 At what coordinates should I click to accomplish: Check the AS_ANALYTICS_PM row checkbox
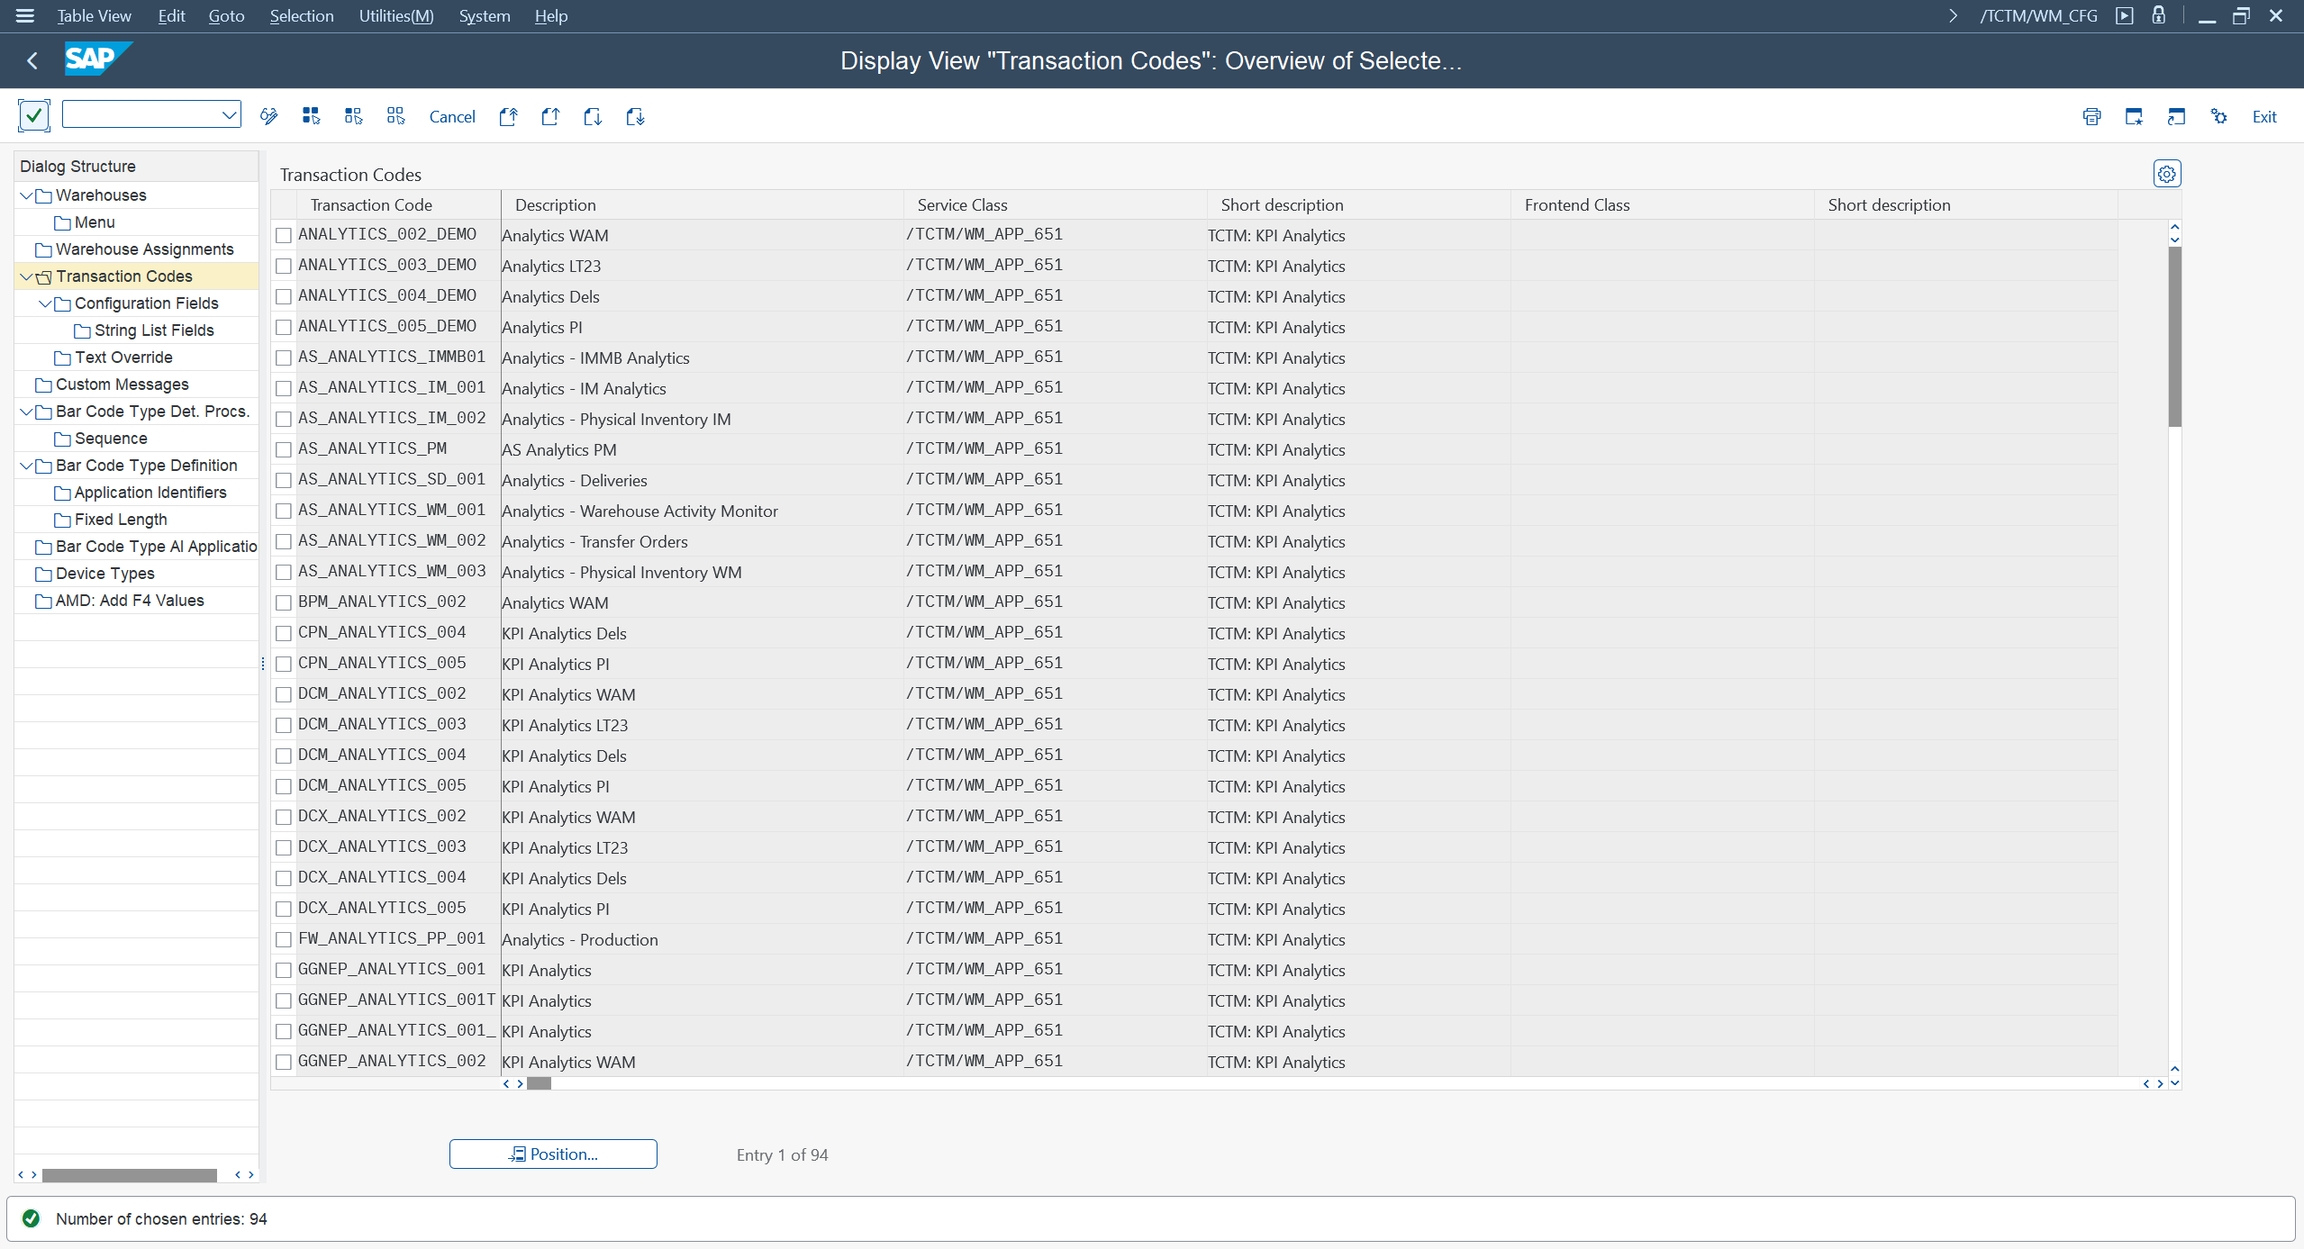click(x=284, y=450)
